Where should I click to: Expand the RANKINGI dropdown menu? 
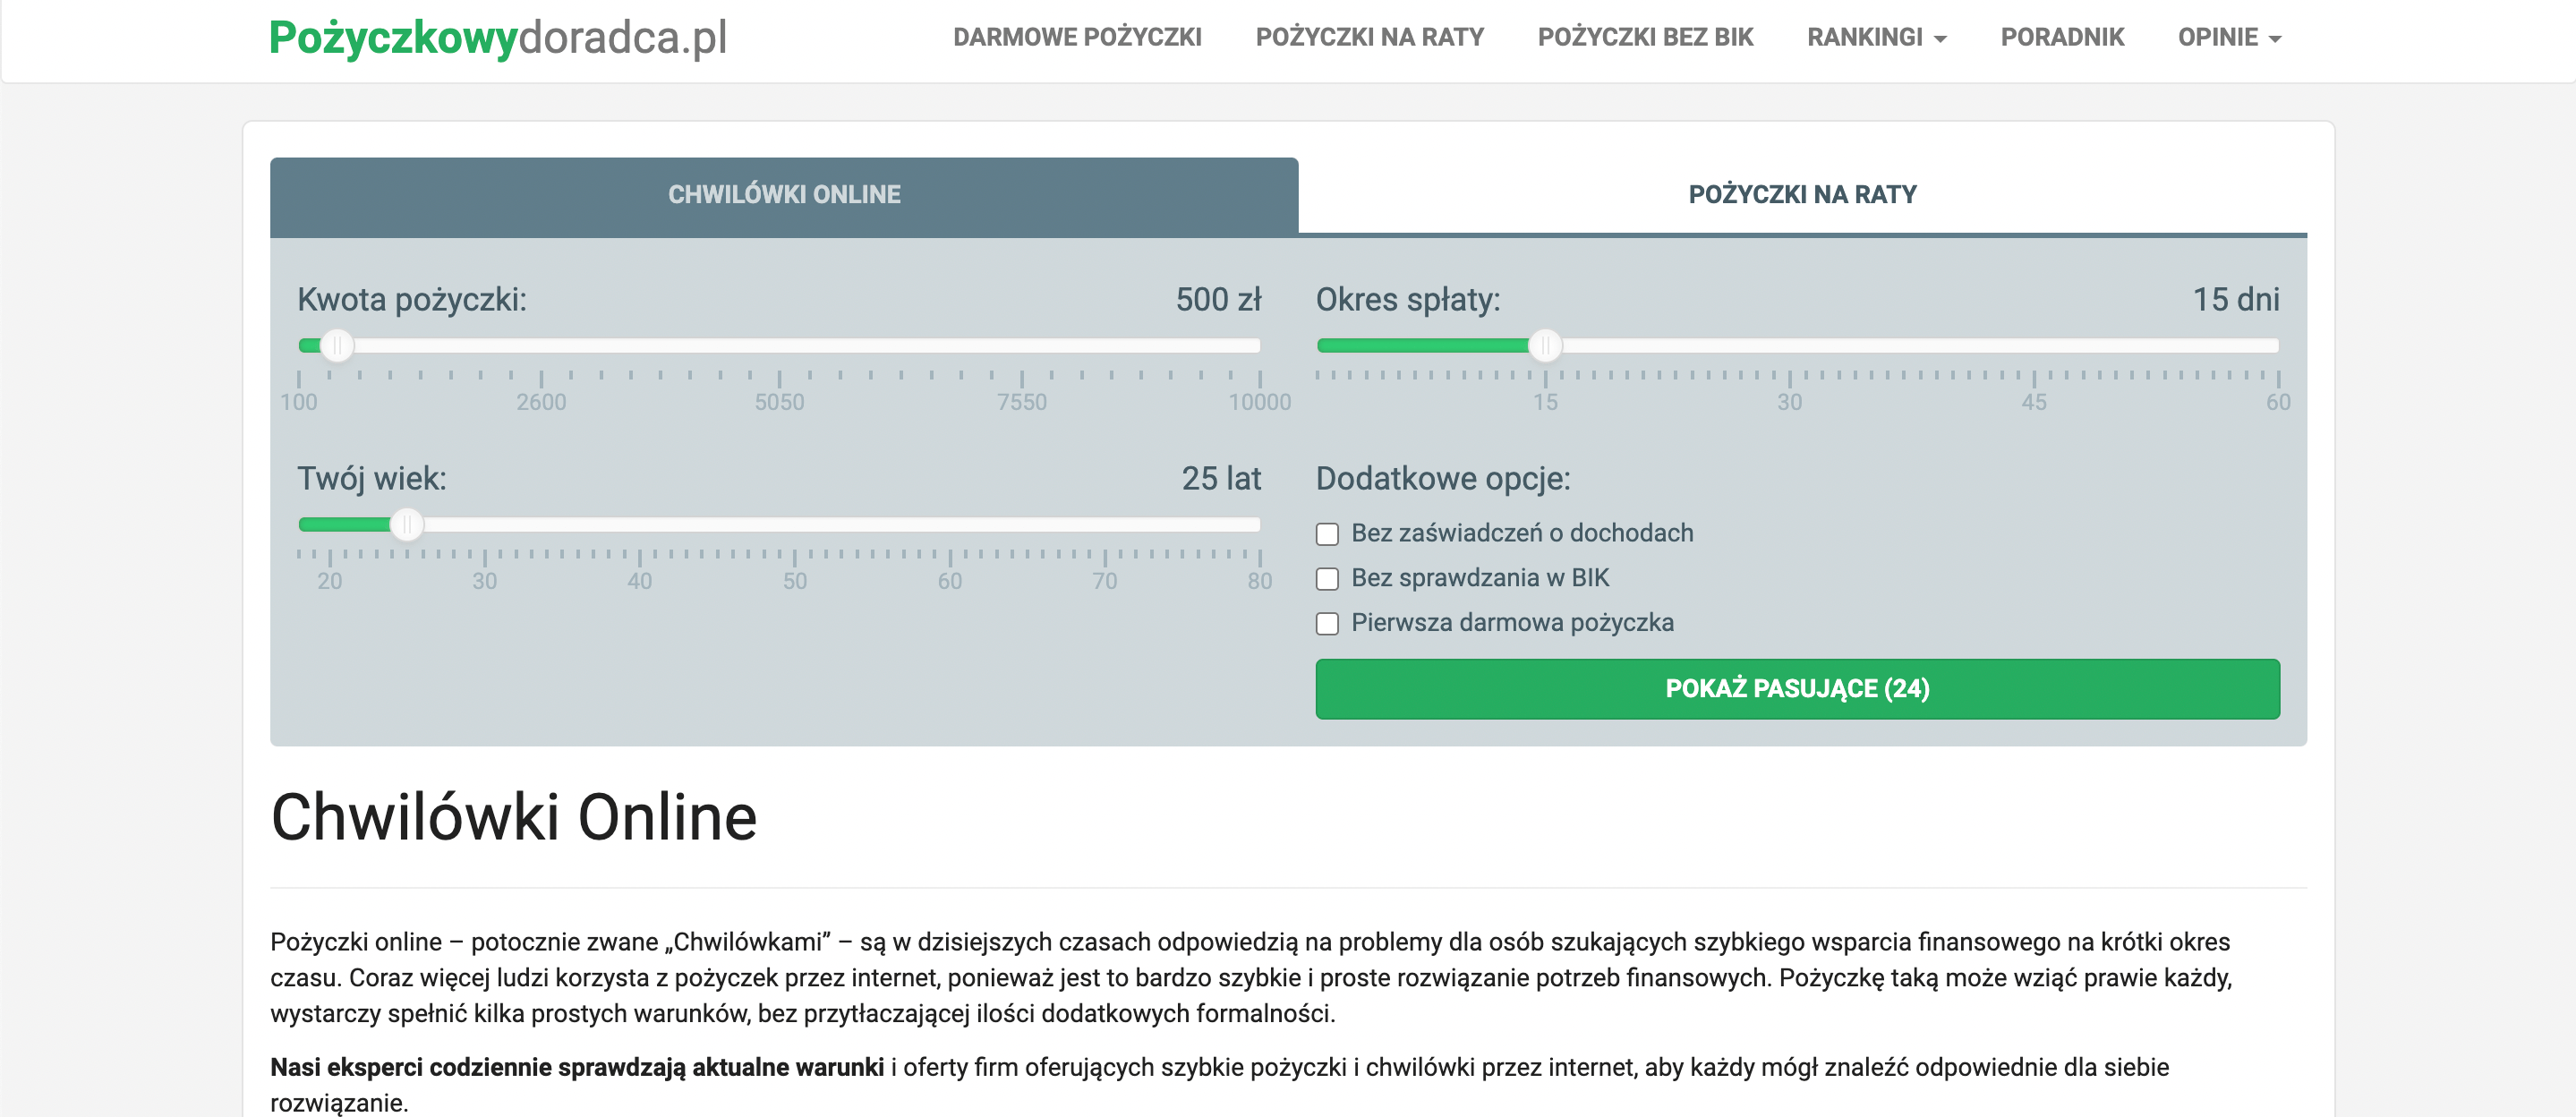point(1876,37)
